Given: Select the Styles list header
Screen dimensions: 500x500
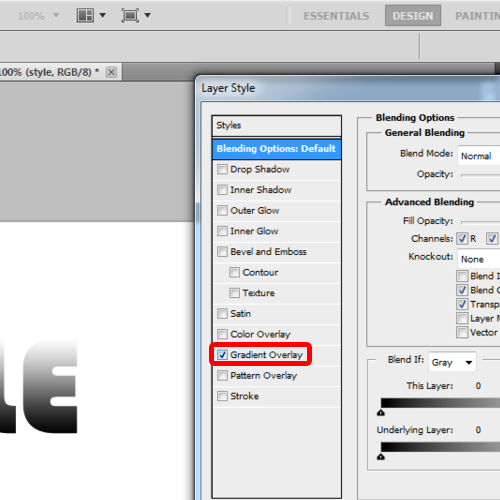Looking at the screenshot, I should coord(276,126).
